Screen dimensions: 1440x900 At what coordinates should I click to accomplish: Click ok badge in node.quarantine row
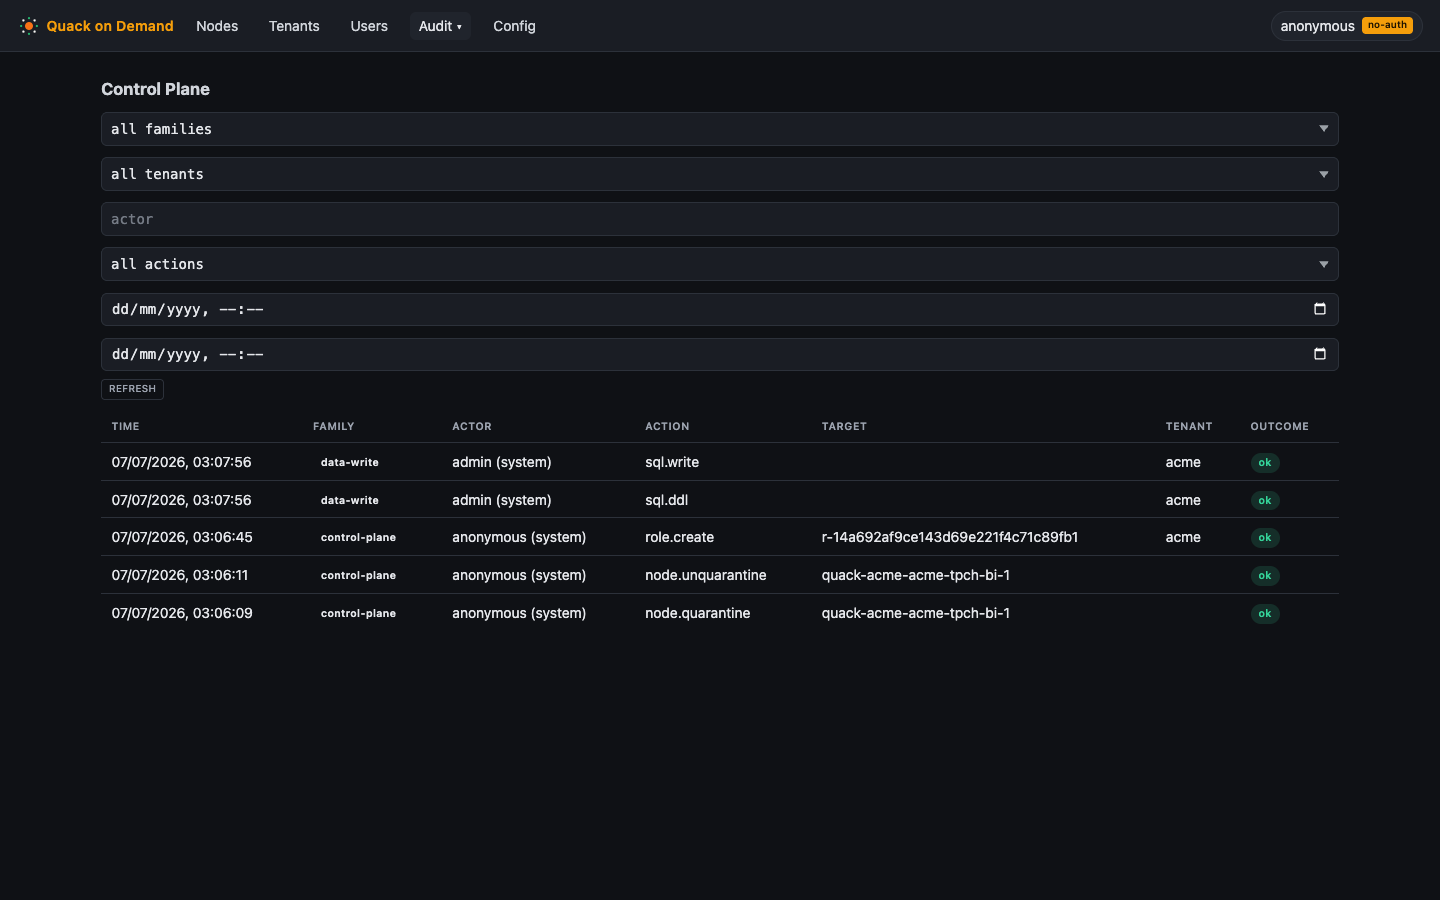click(1265, 614)
